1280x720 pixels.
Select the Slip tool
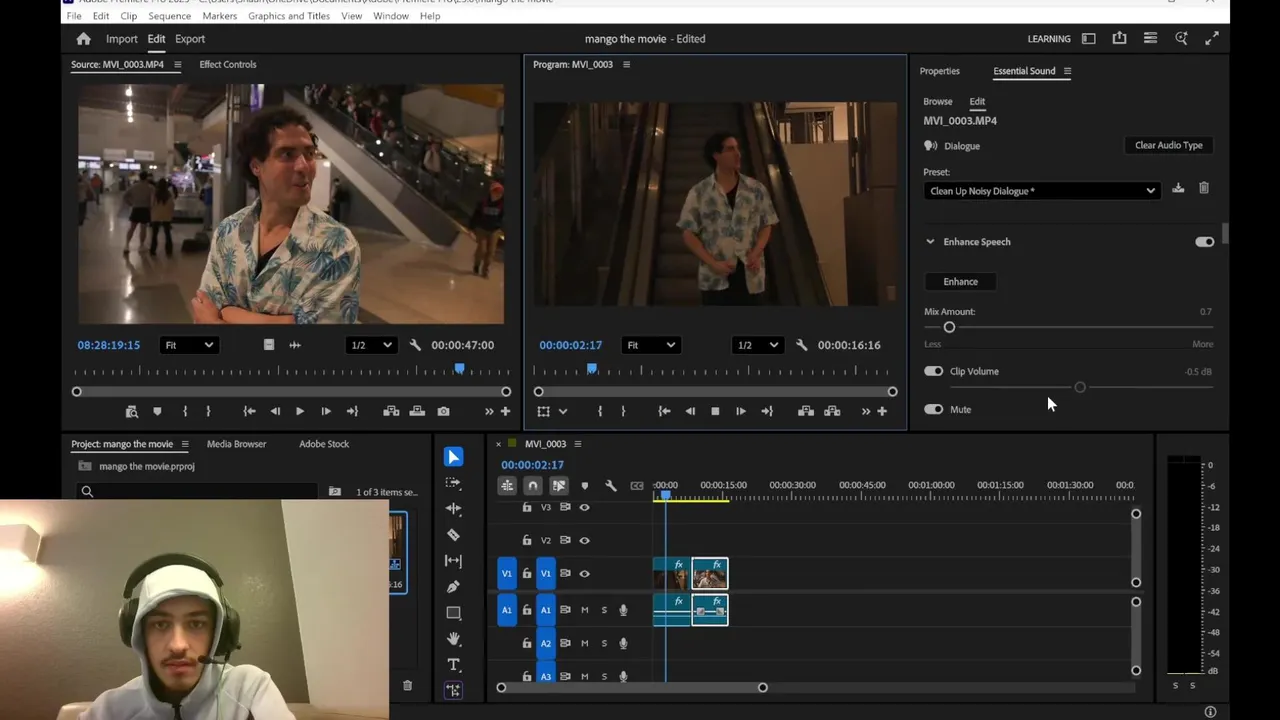[454, 561]
